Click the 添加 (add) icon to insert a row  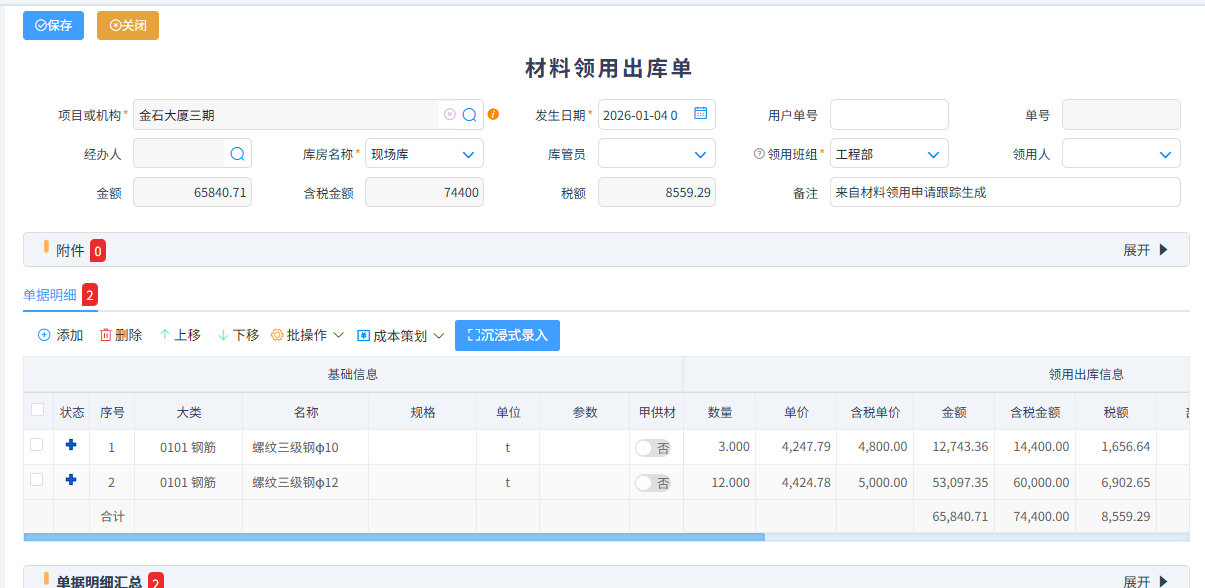(45, 335)
